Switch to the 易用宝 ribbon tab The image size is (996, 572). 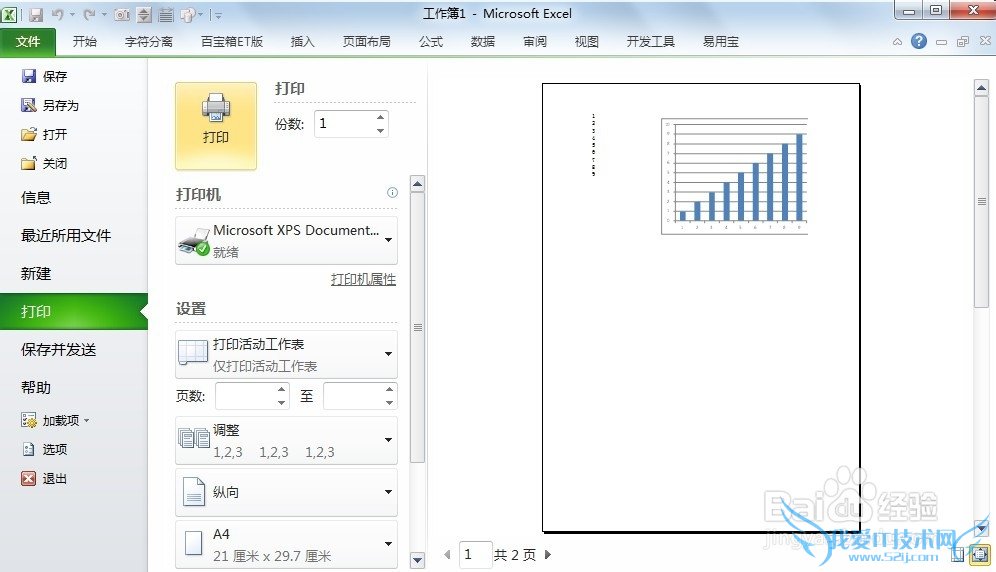[x=721, y=42]
